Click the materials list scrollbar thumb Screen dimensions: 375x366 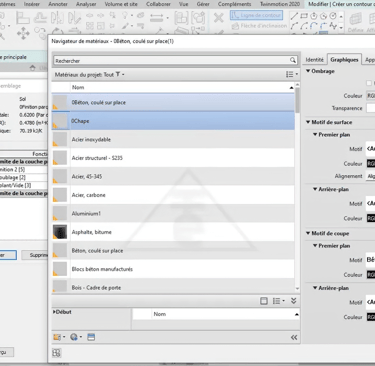(x=297, y=100)
